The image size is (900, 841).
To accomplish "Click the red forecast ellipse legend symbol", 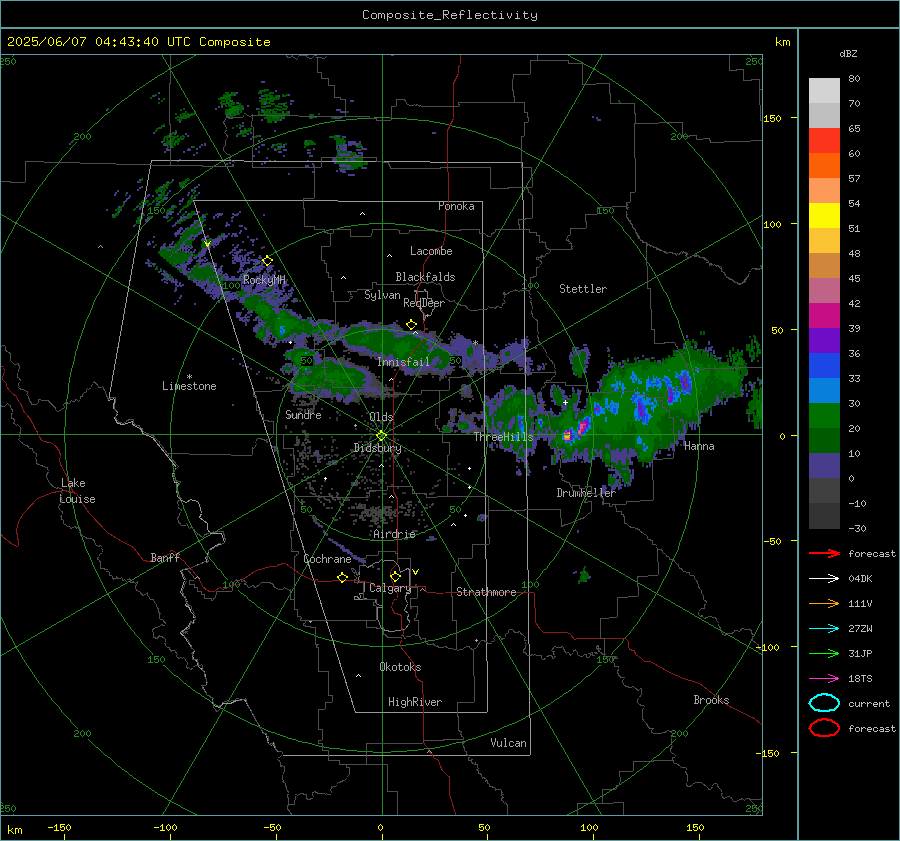I will point(824,728).
